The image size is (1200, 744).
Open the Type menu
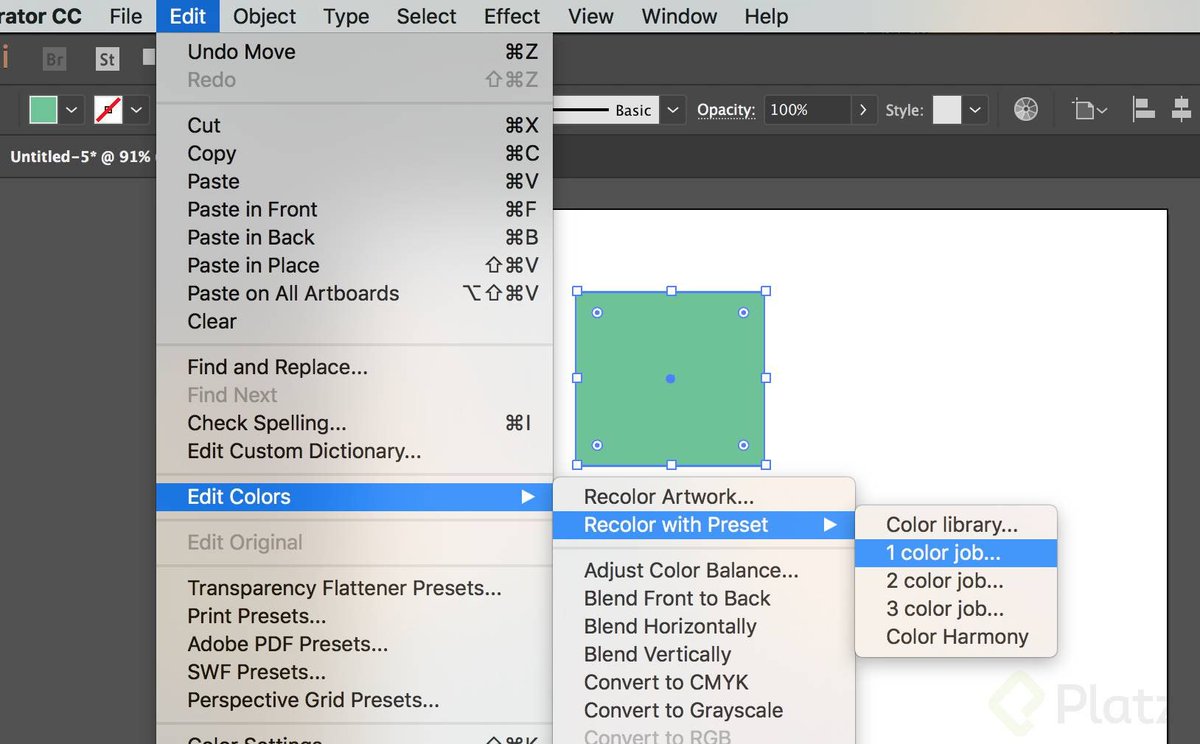[346, 16]
